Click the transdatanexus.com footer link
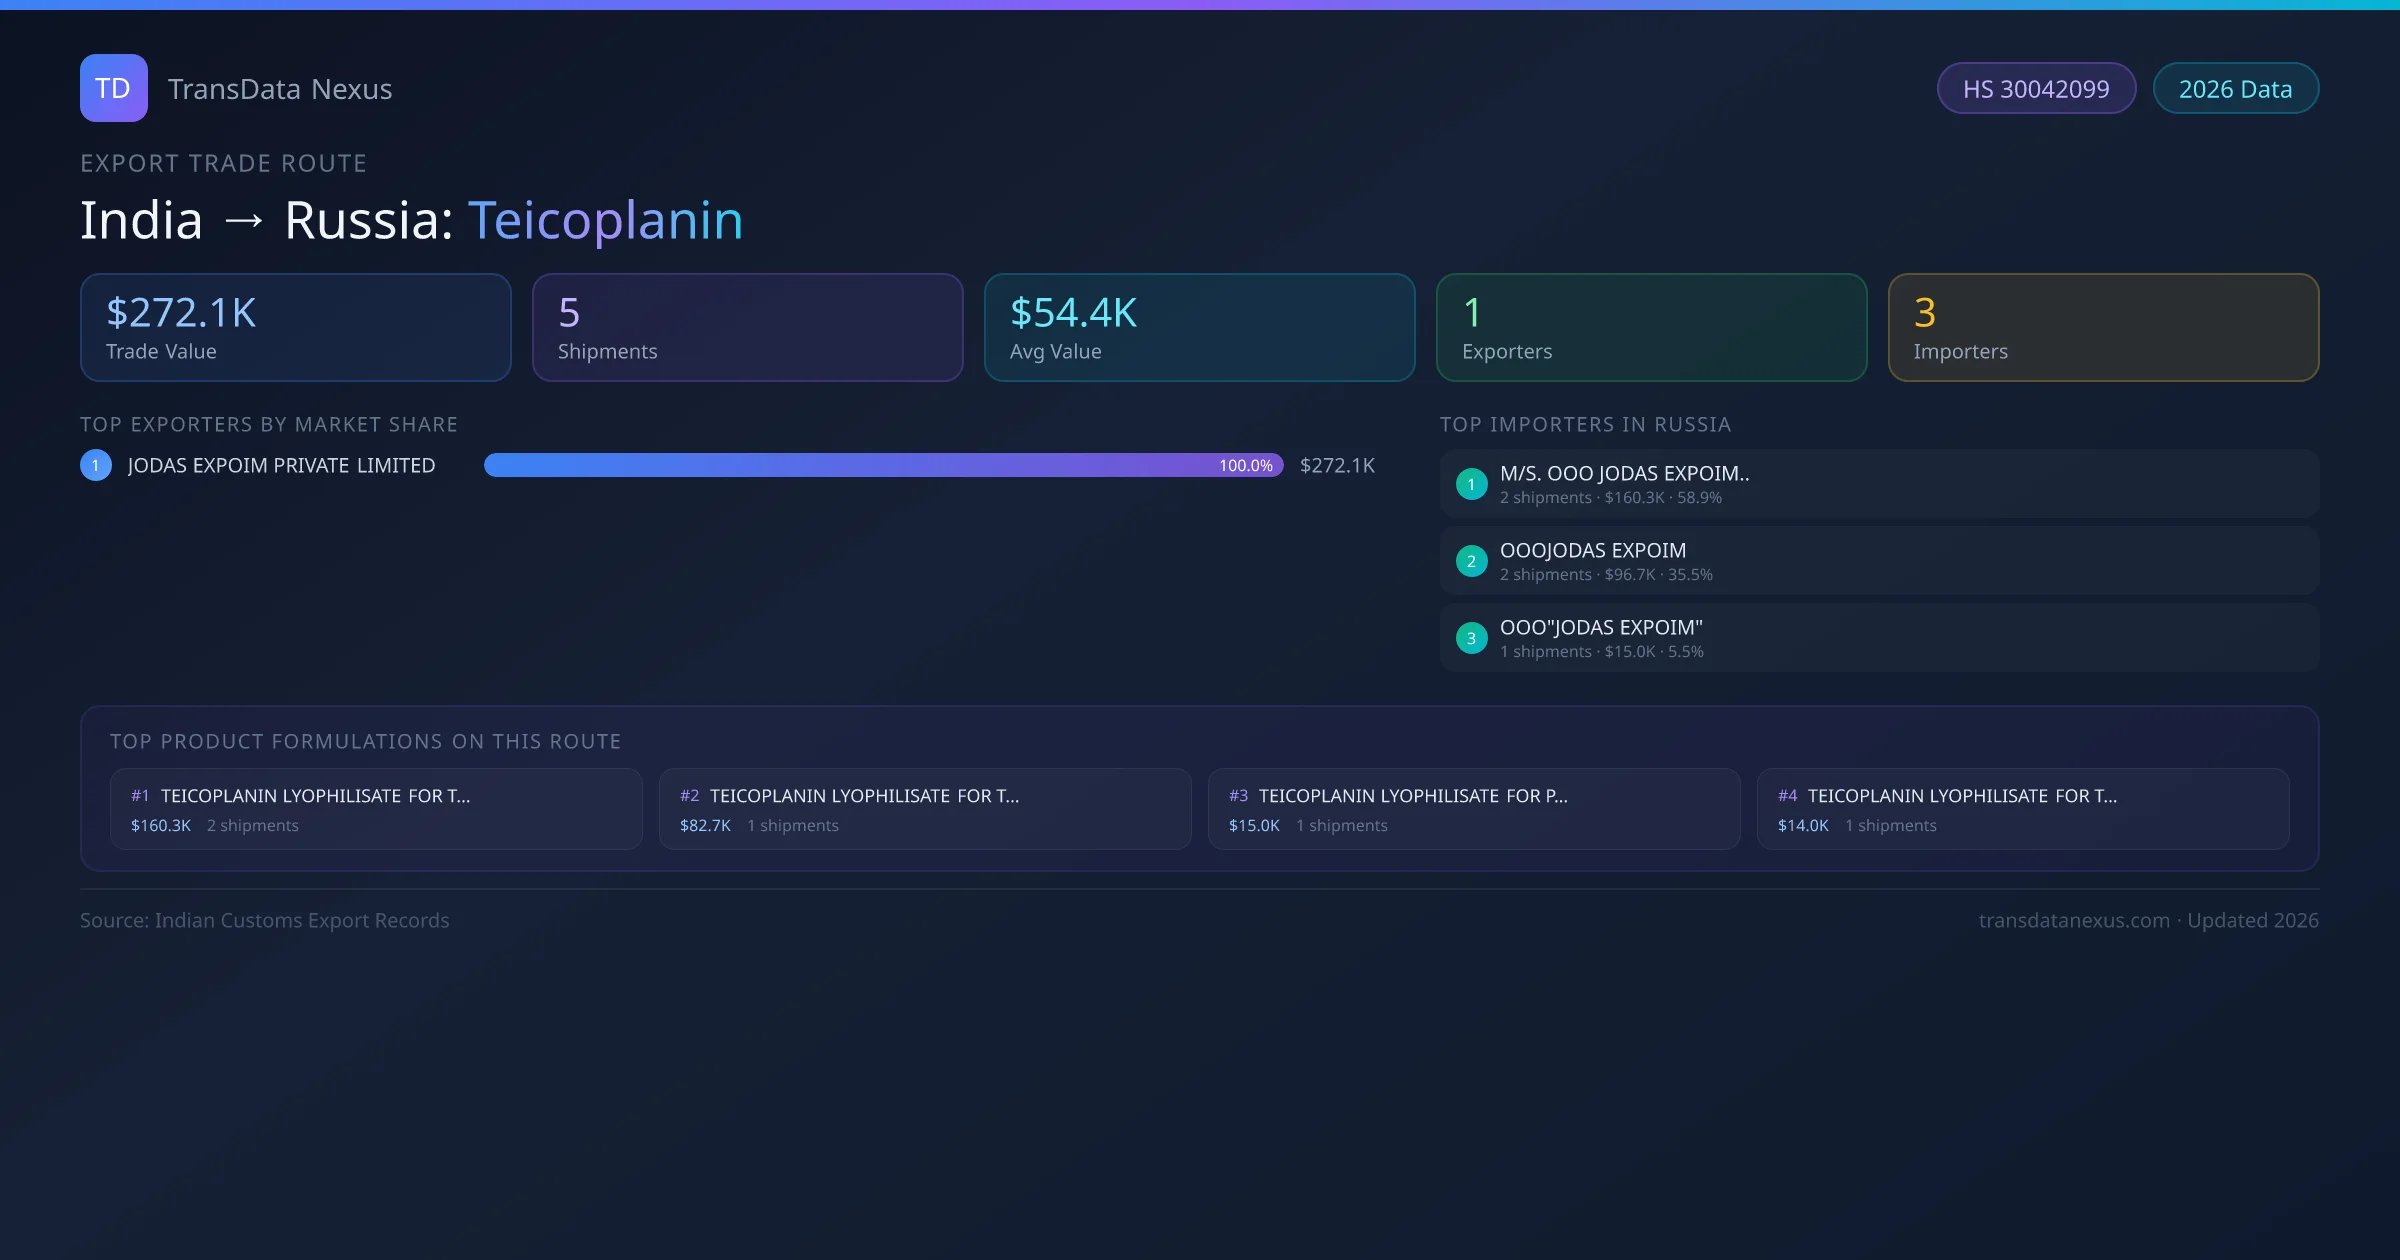 coord(2073,920)
